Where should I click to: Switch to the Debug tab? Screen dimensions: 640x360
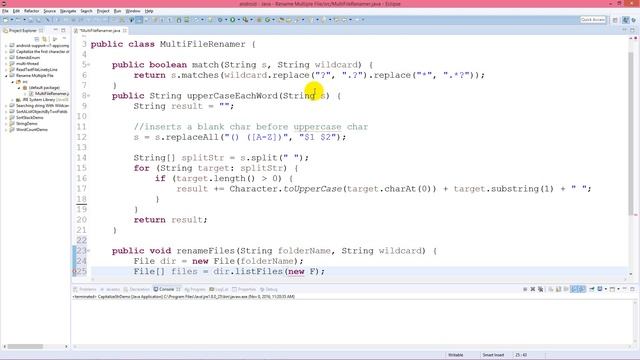click(269, 289)
